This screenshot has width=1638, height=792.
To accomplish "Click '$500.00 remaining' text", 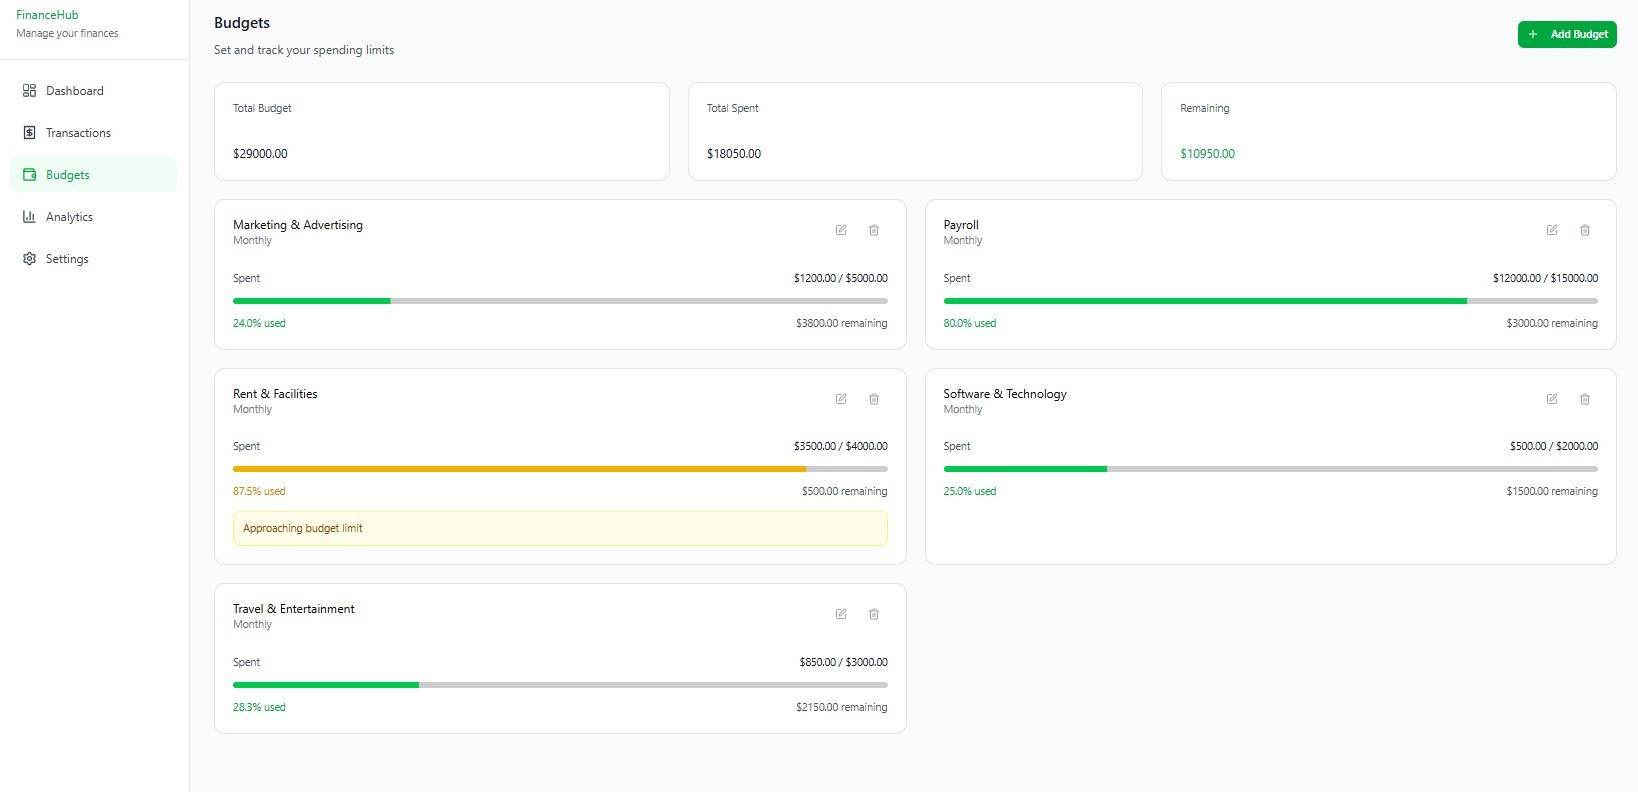I will coord(845,491).
